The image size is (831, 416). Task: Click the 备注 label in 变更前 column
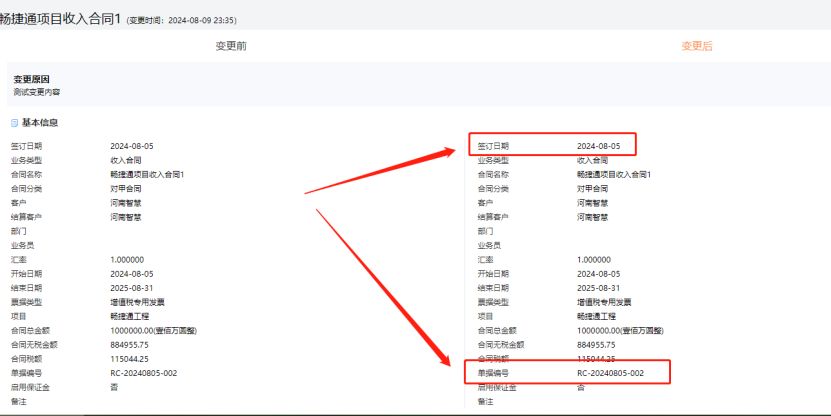(x=19, y=402)
